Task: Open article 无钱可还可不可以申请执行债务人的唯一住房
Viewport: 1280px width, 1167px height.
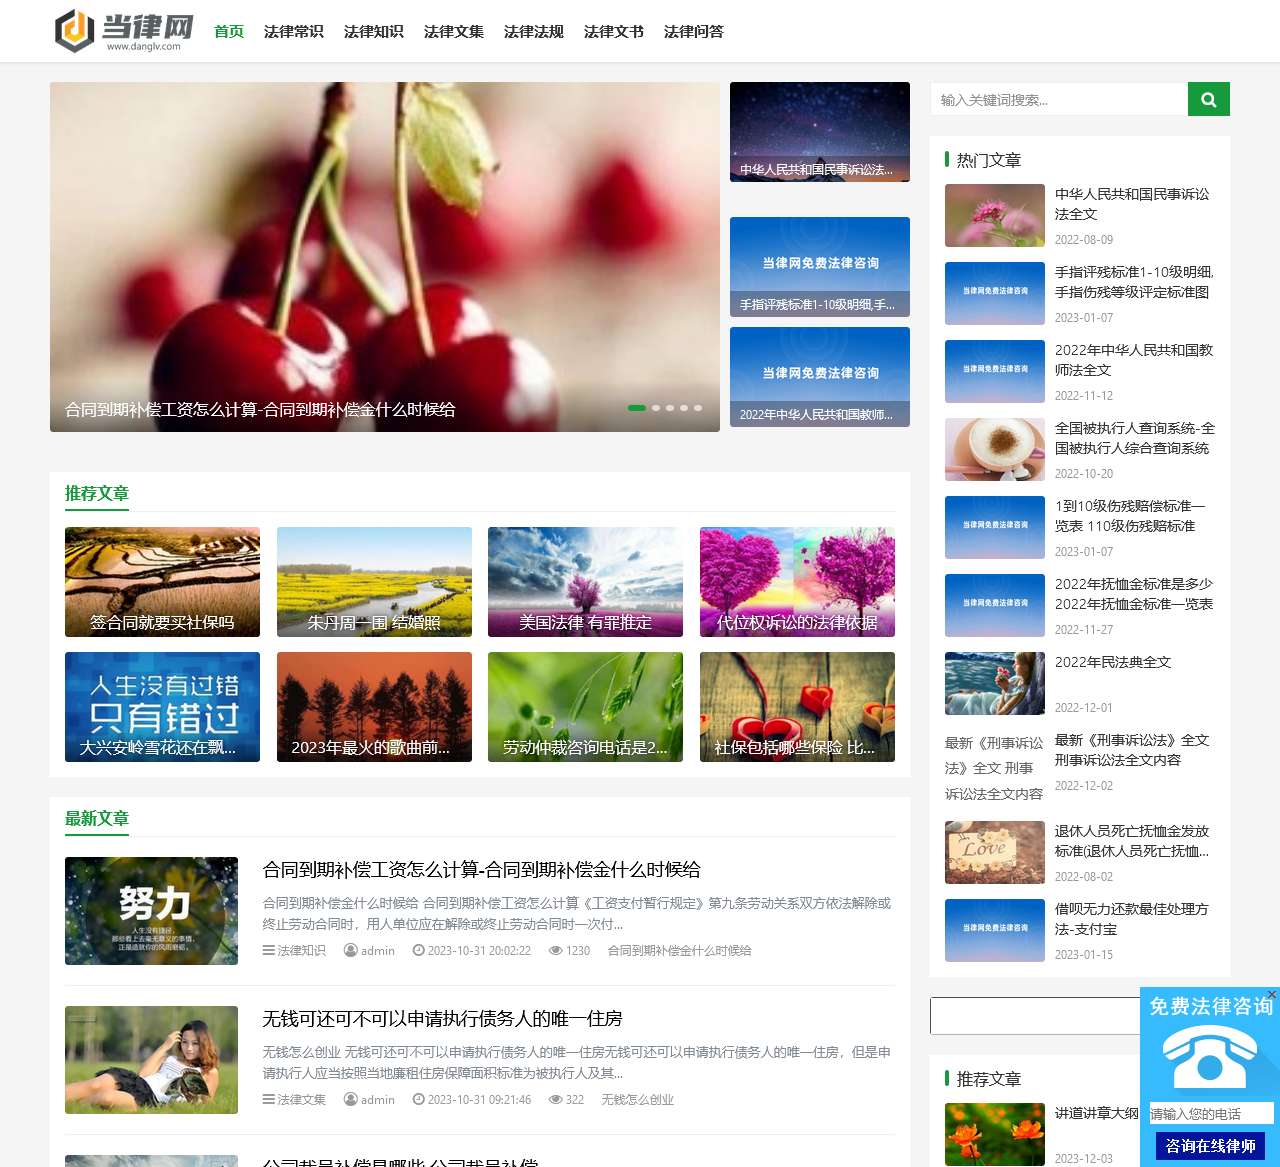Action: pyautogui.click(x=442, y=1019)
